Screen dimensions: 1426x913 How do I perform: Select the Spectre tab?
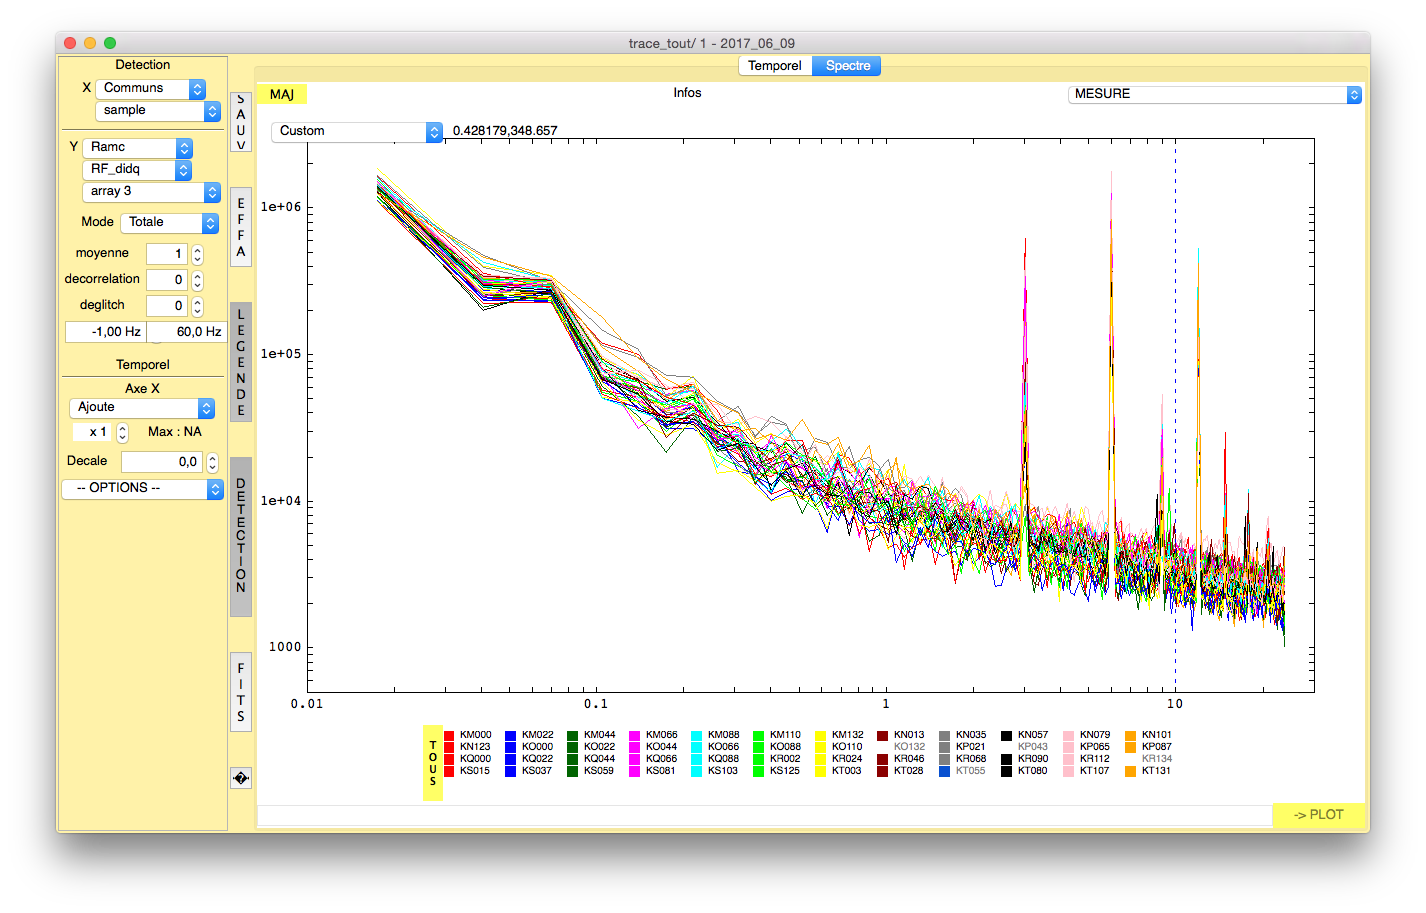(848, 66)
